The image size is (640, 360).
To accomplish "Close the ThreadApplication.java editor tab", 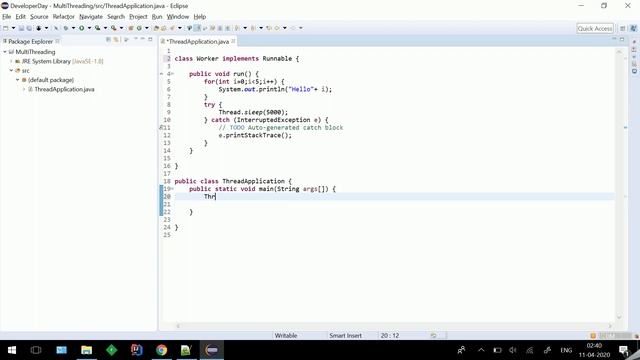I will 233,41.
